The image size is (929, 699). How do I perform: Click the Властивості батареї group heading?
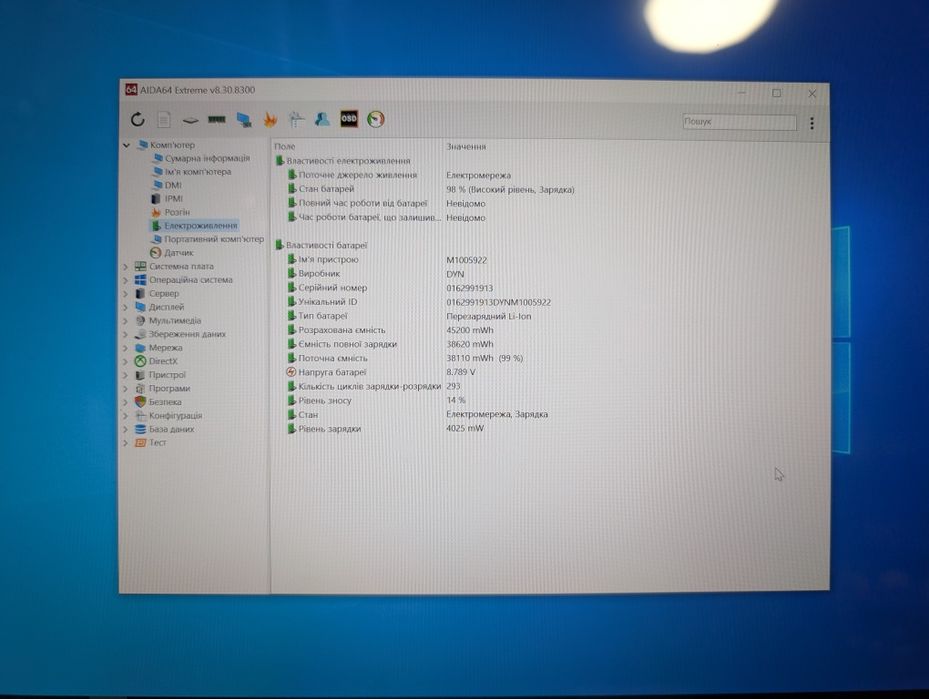click(326, 245)
